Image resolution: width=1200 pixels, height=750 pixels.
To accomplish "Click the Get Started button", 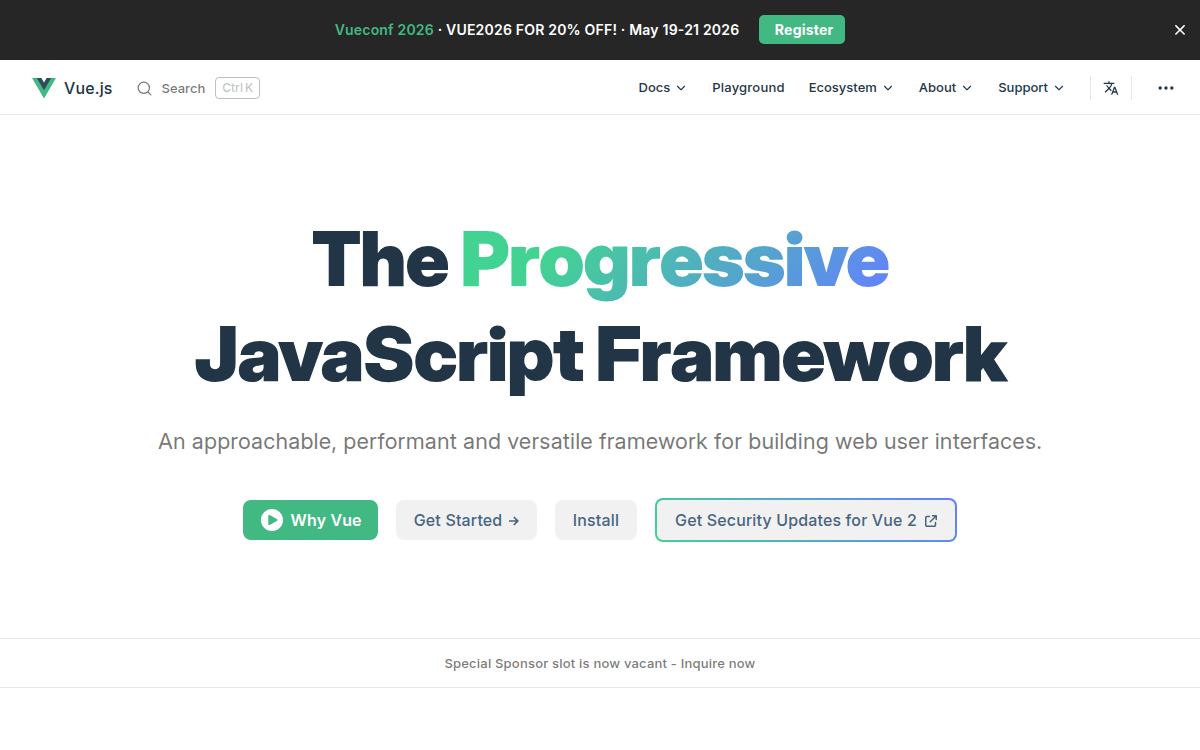I will pos(466,520).
